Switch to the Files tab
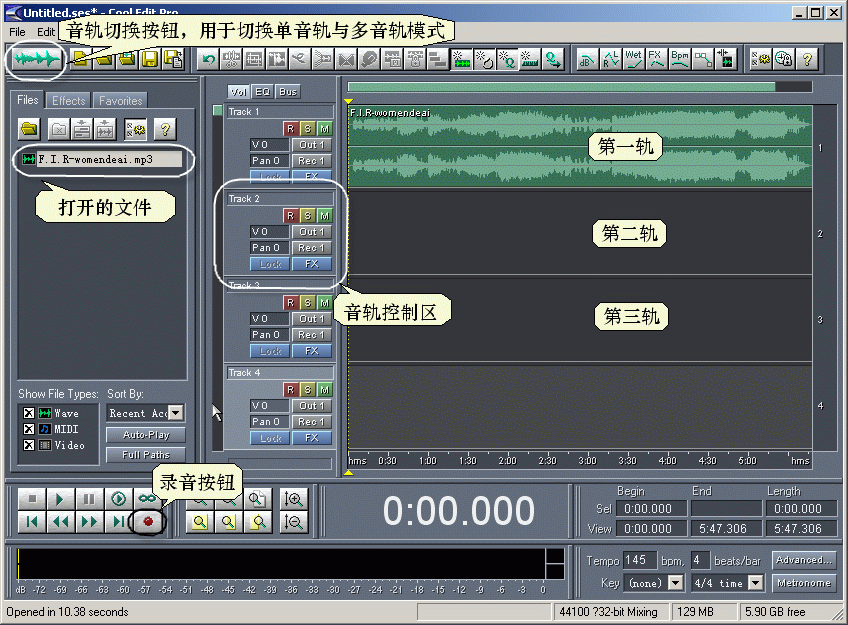The height and width of the screenshot is (625, 848). (28, 99)
